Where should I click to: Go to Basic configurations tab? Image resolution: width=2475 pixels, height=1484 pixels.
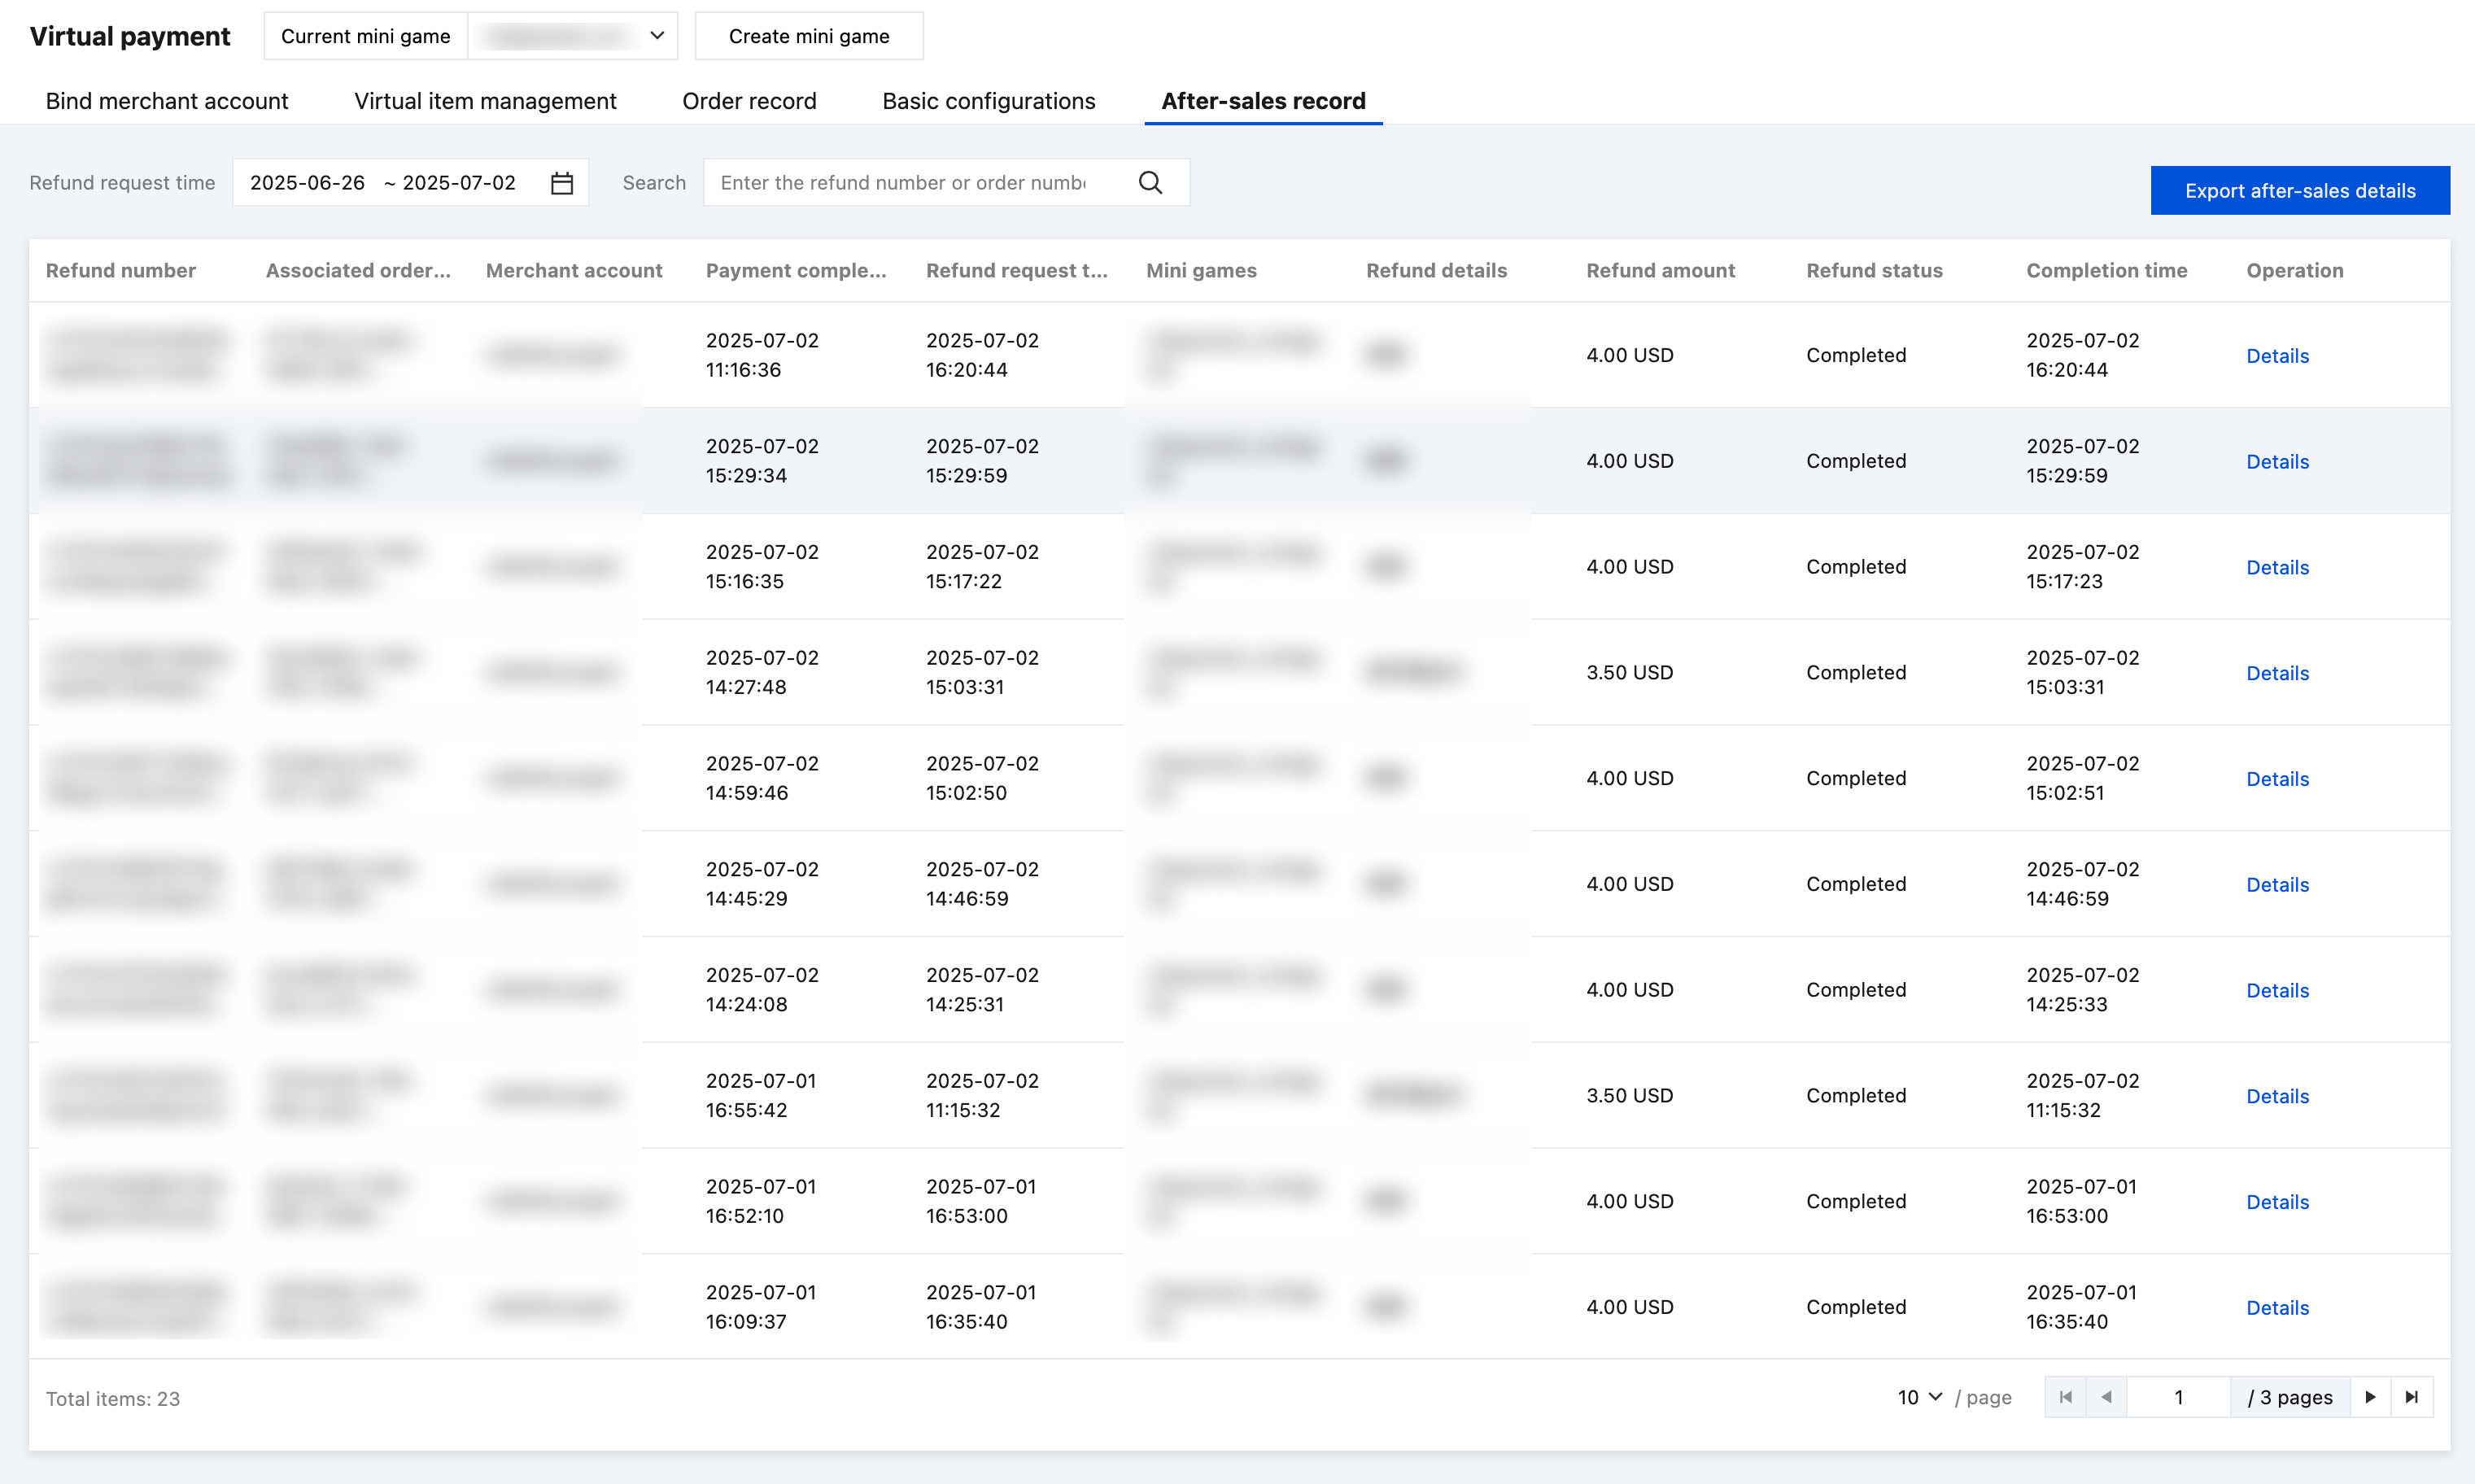pos(988,101)
